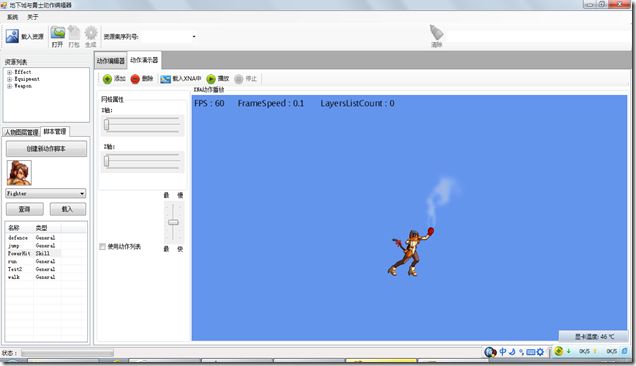Click the Sogou IME logo icon

pos(490,352)
